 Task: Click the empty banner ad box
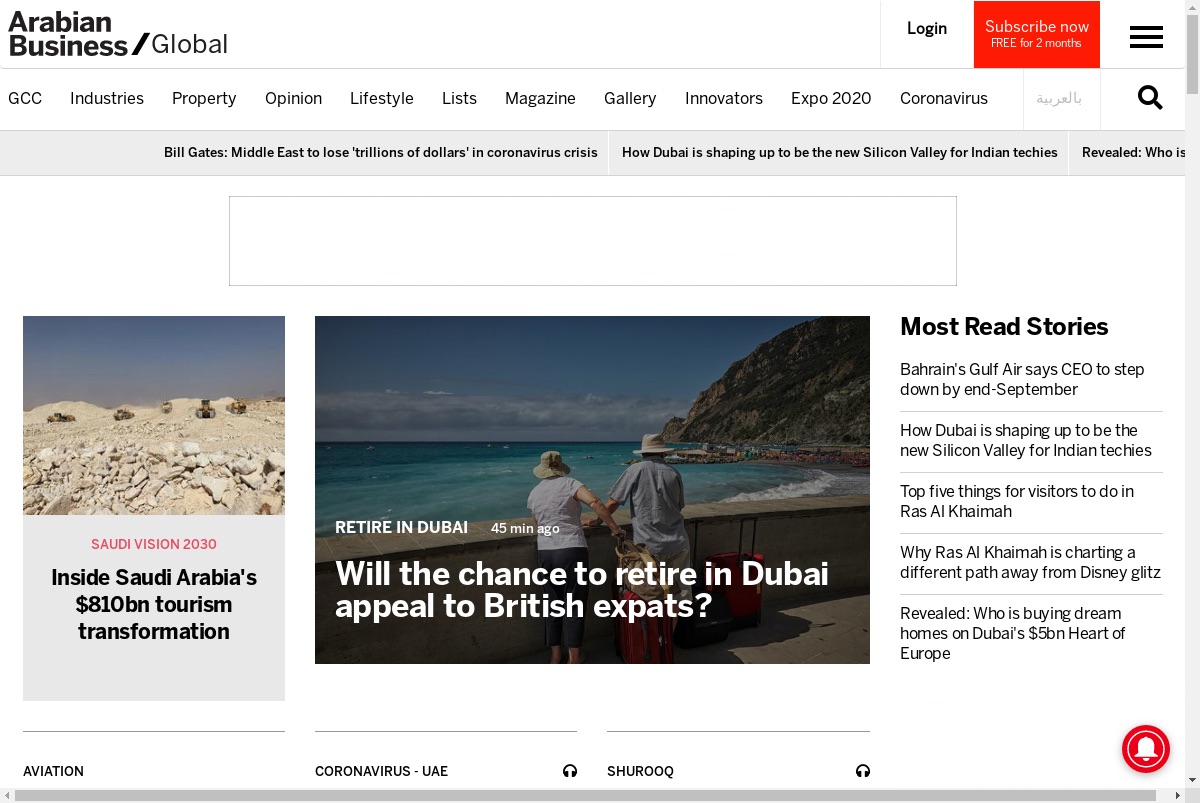593,241
